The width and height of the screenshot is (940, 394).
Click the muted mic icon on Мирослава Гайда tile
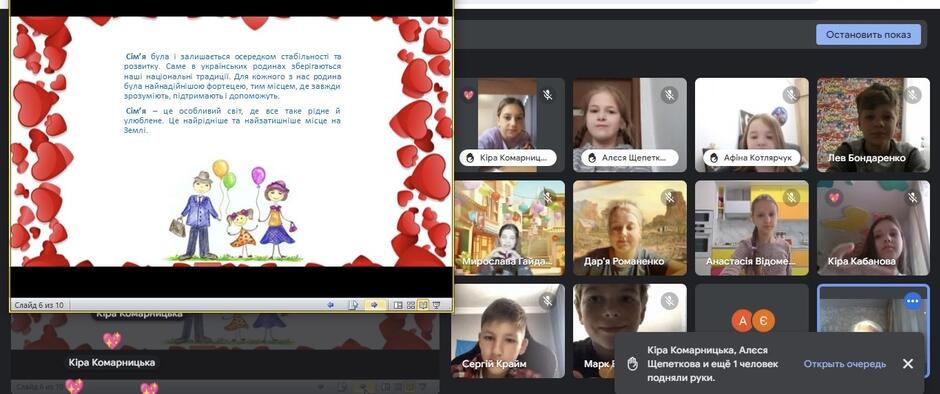pos(547,197)
